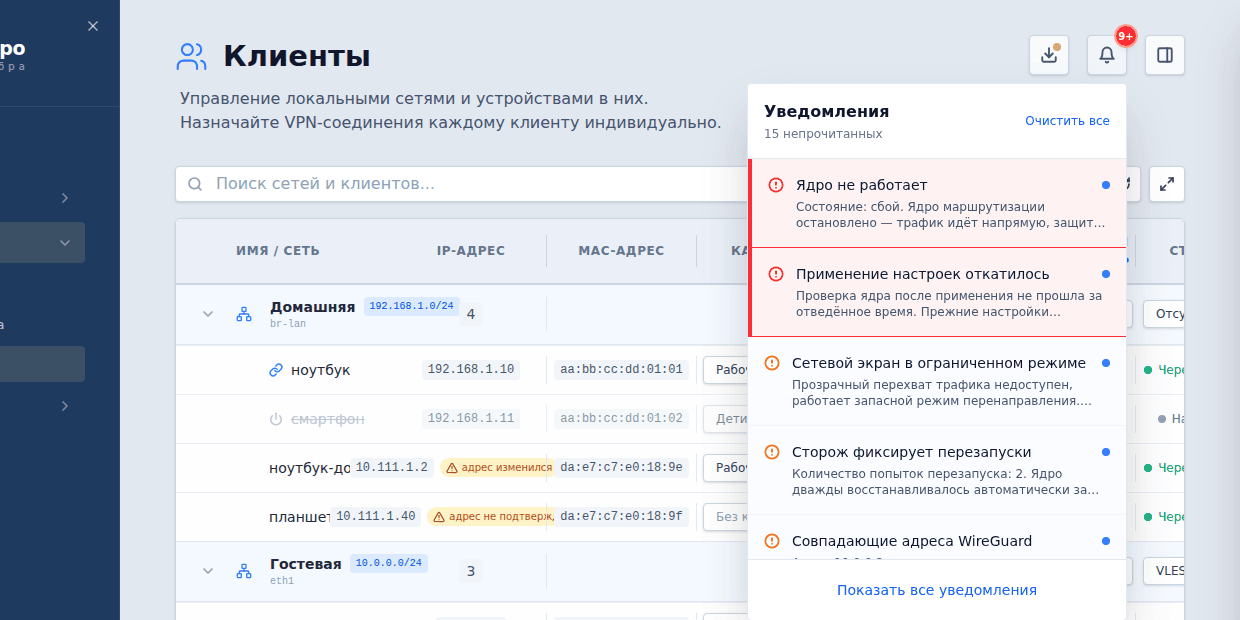Image resolution: width=1240 pixels, height=620 pixels.
Task: Click unread dot of Сторож фиксирует перезапуски
Action: (x=1105, y=452)
